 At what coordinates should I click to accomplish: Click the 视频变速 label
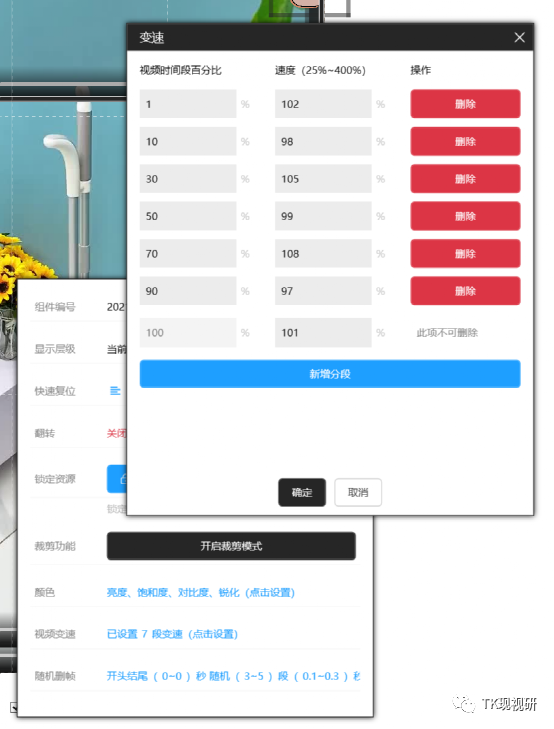(55, 634)
